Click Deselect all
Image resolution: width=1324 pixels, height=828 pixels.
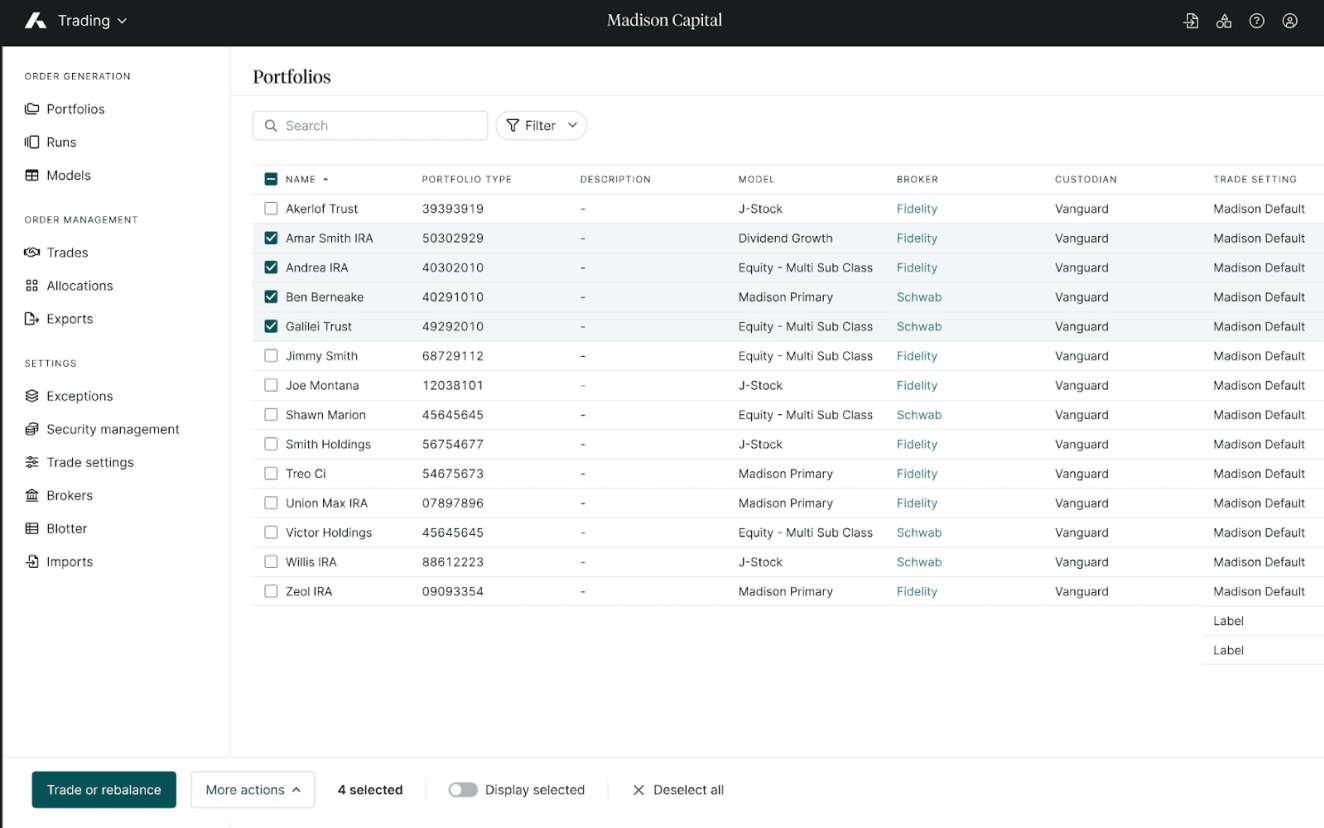[678, 790]
